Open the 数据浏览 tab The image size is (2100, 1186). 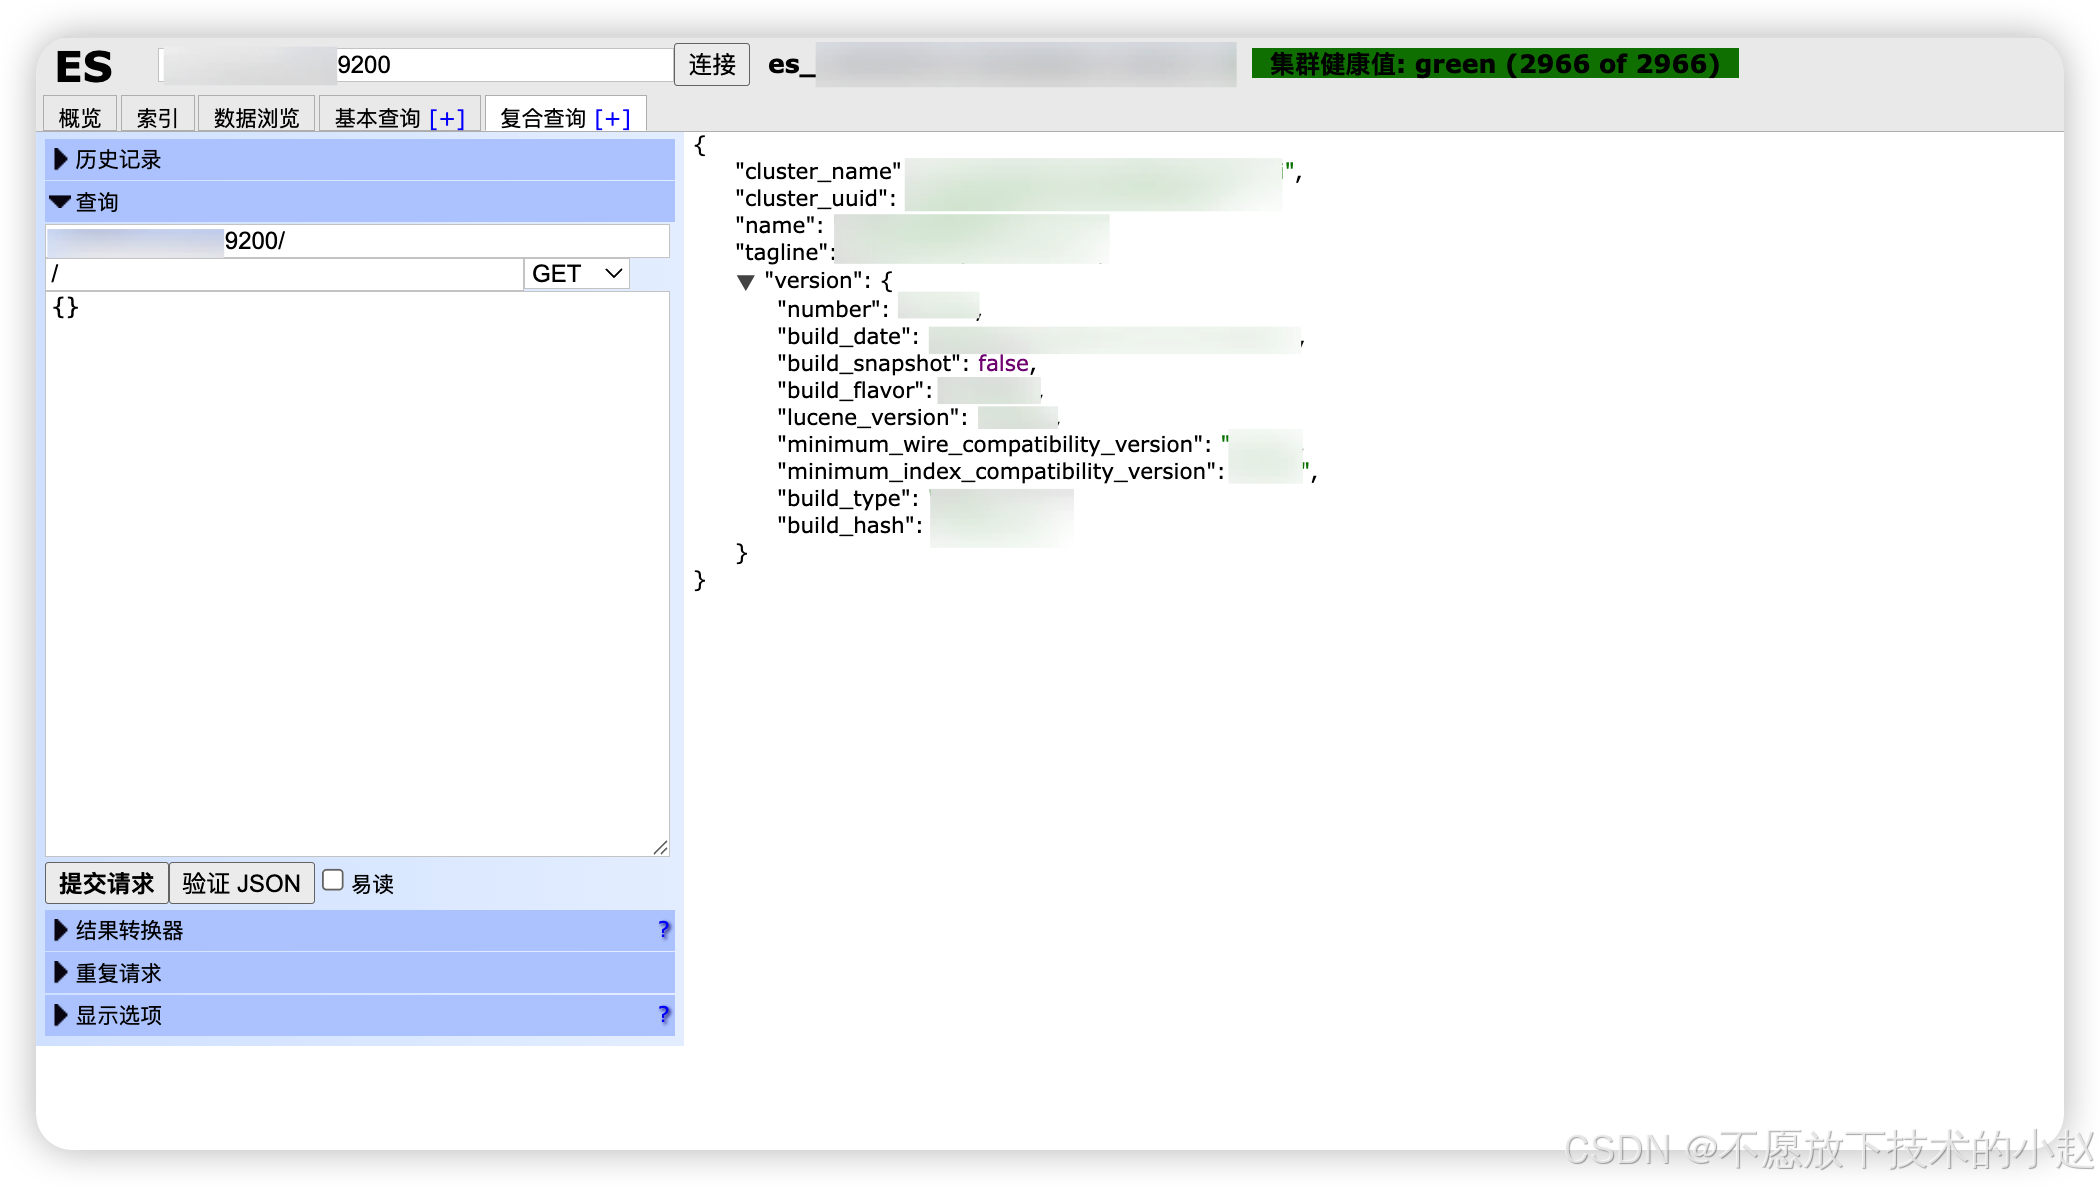click(256, 118)
